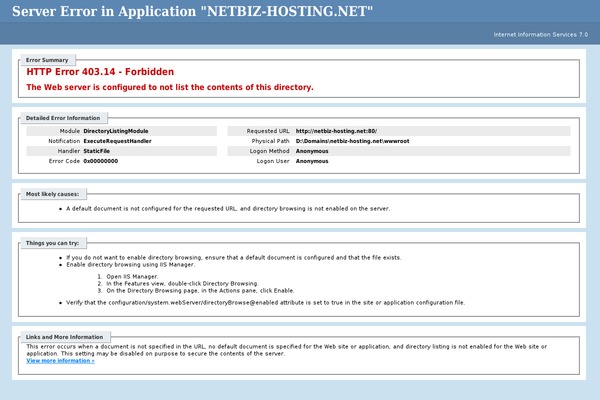Click the 'Anonymous' Logon Method value
Viewport: 600px width, 400px height.
pyautogui.click(x=312, y=151)
